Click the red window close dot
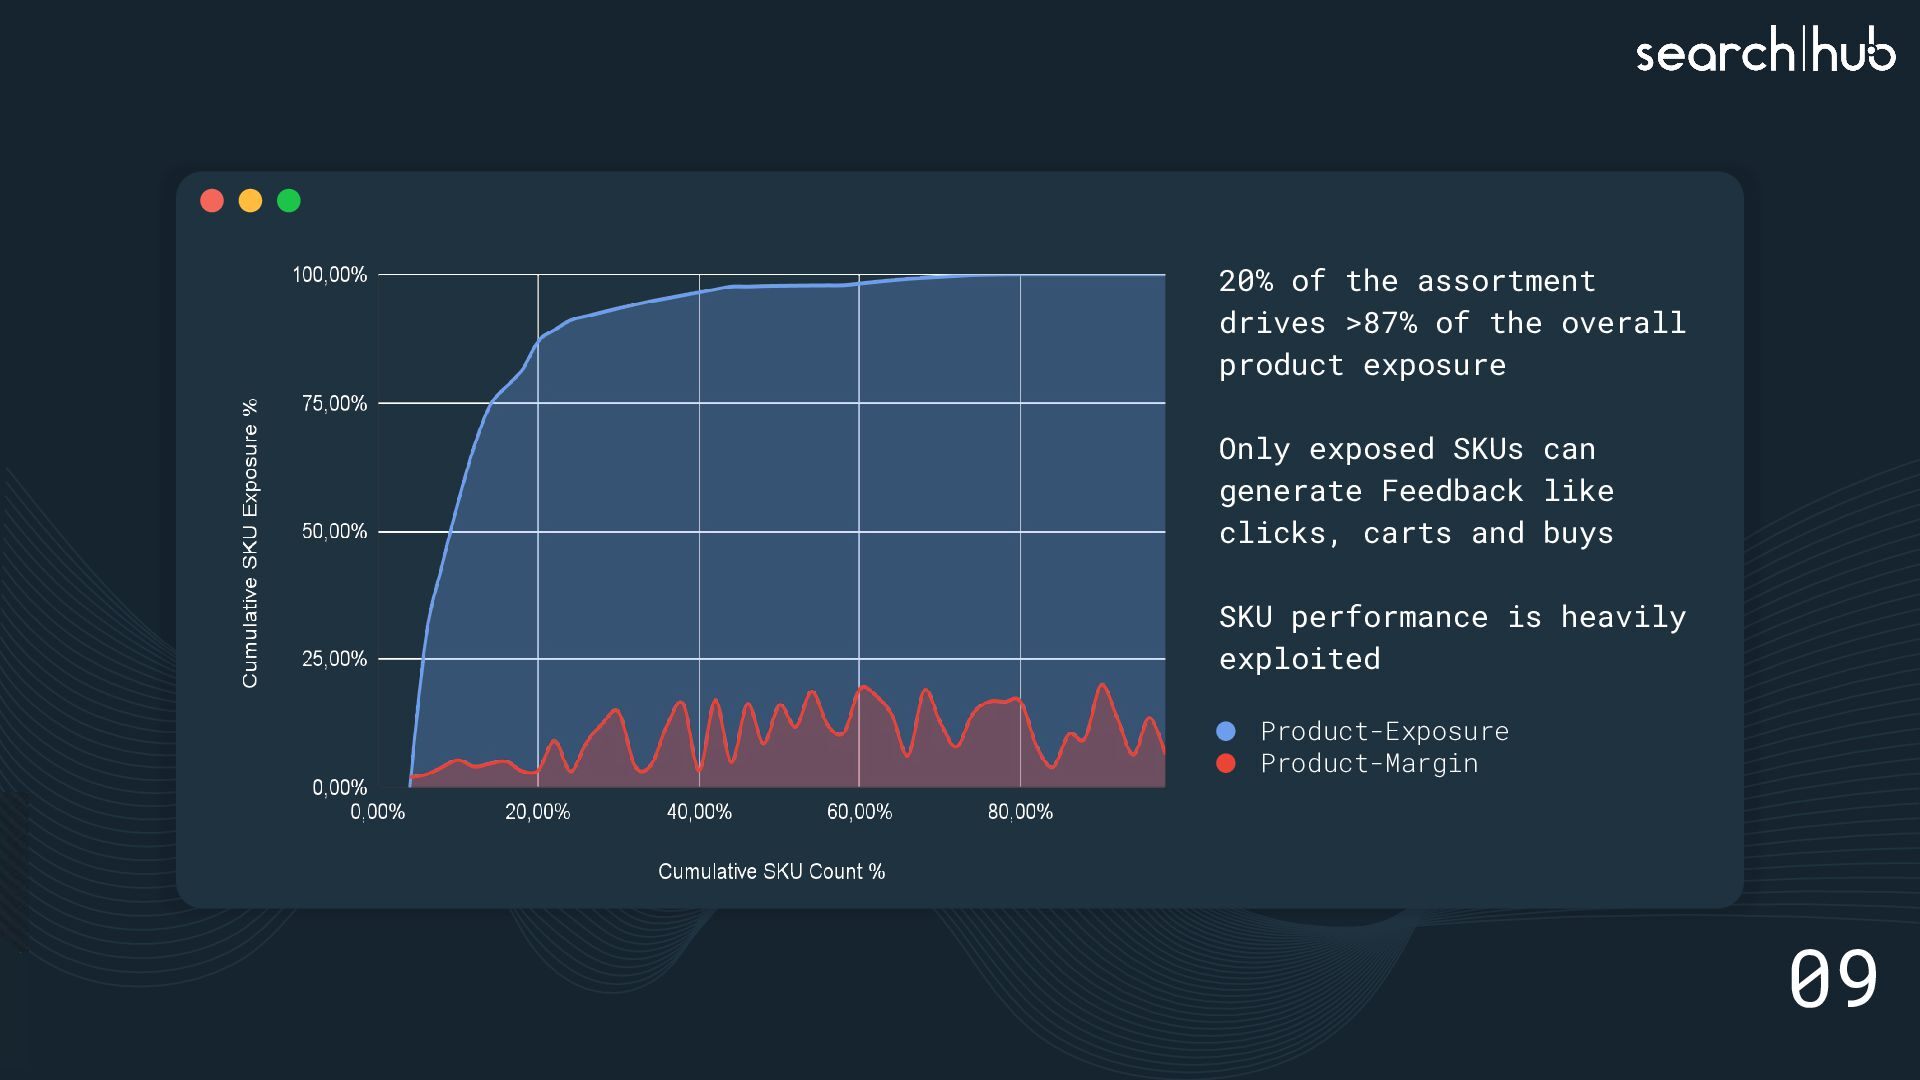 click(212, 201)
